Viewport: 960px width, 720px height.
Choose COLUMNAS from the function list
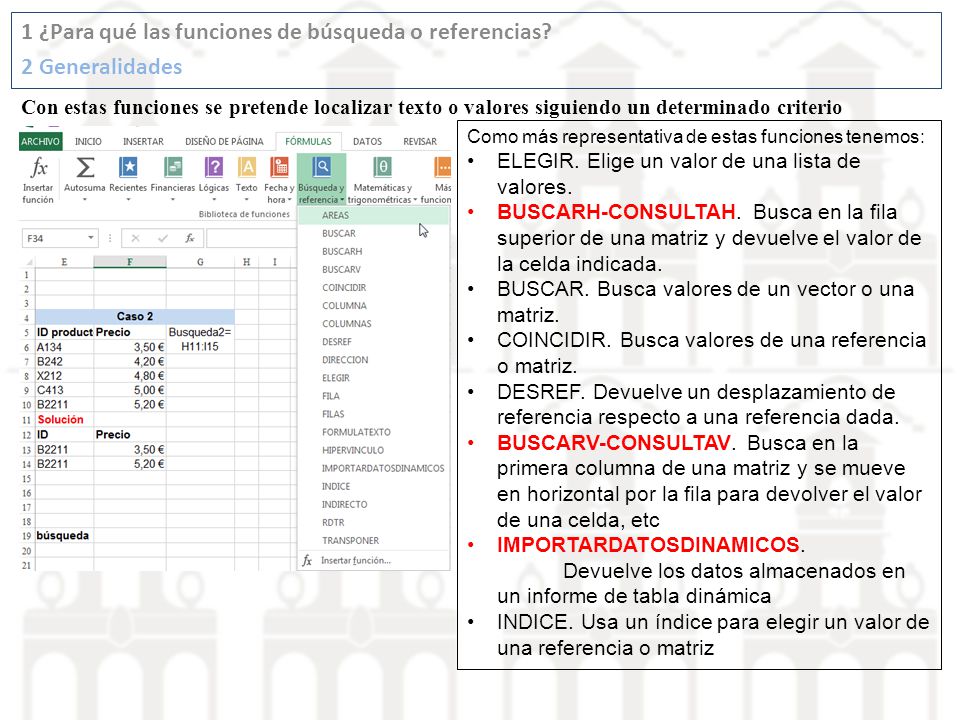coord(373,324)
